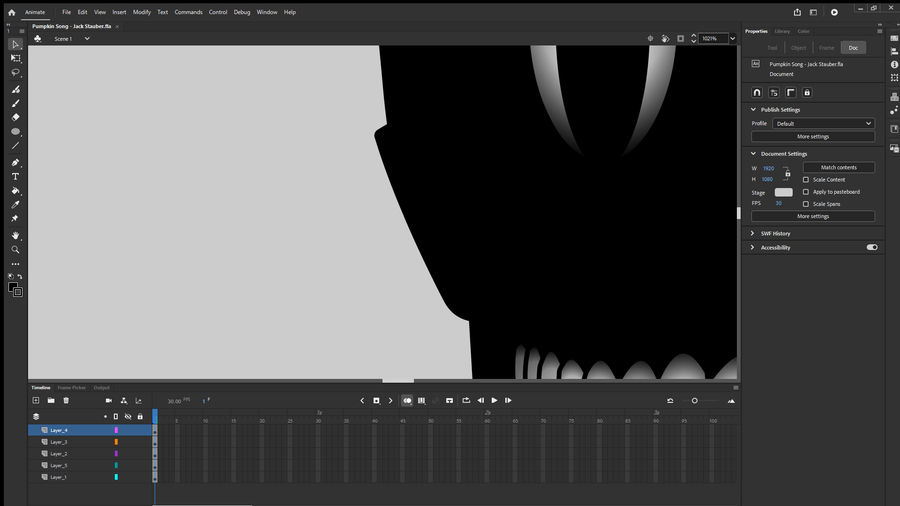The height and width of the screenshot is (506, 900).
Task: Toggle lock all layers icon
Action: point(140,417)
